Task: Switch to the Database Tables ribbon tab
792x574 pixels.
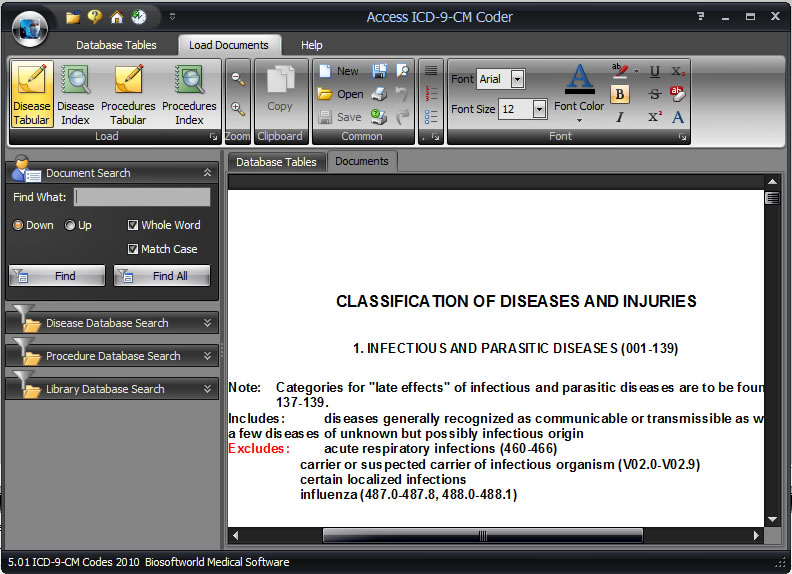Action: point(116,45)
